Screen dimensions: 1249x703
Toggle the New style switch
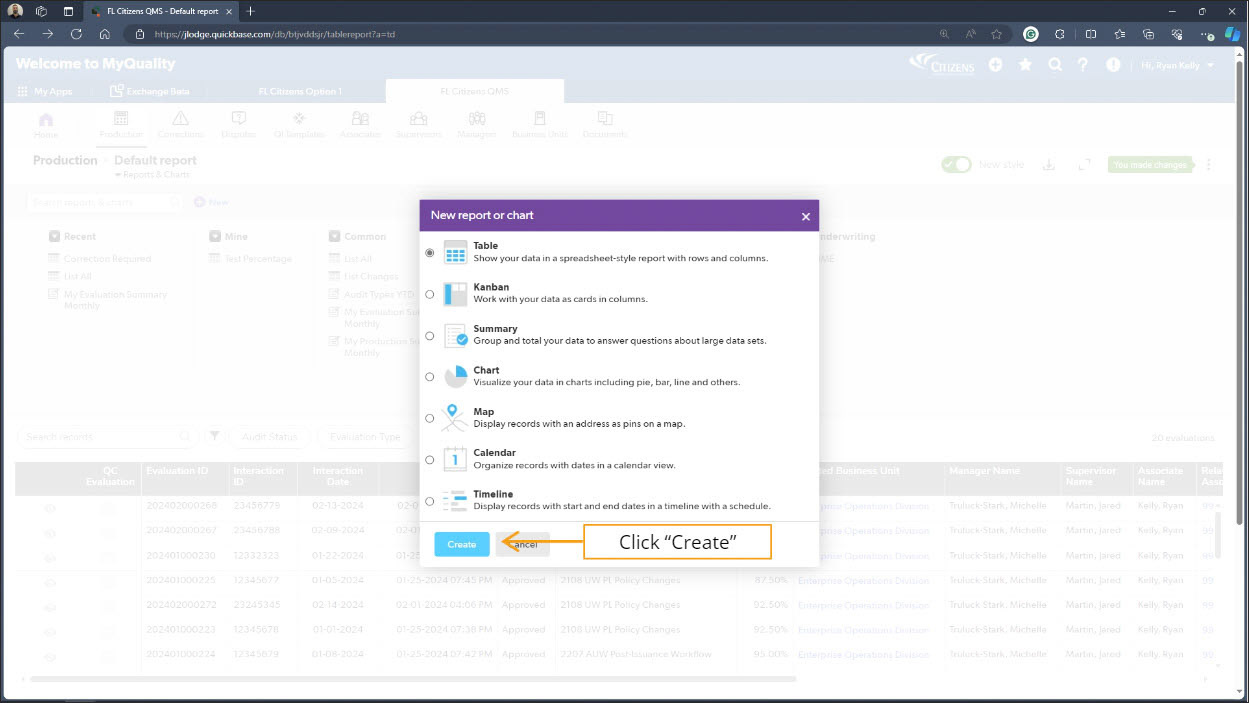[956, 164]
